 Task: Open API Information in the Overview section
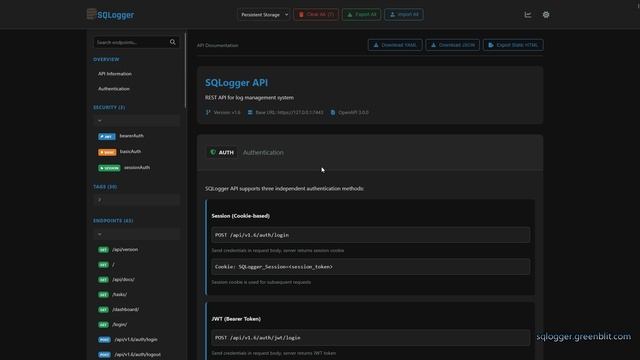[x=115, y=74]
